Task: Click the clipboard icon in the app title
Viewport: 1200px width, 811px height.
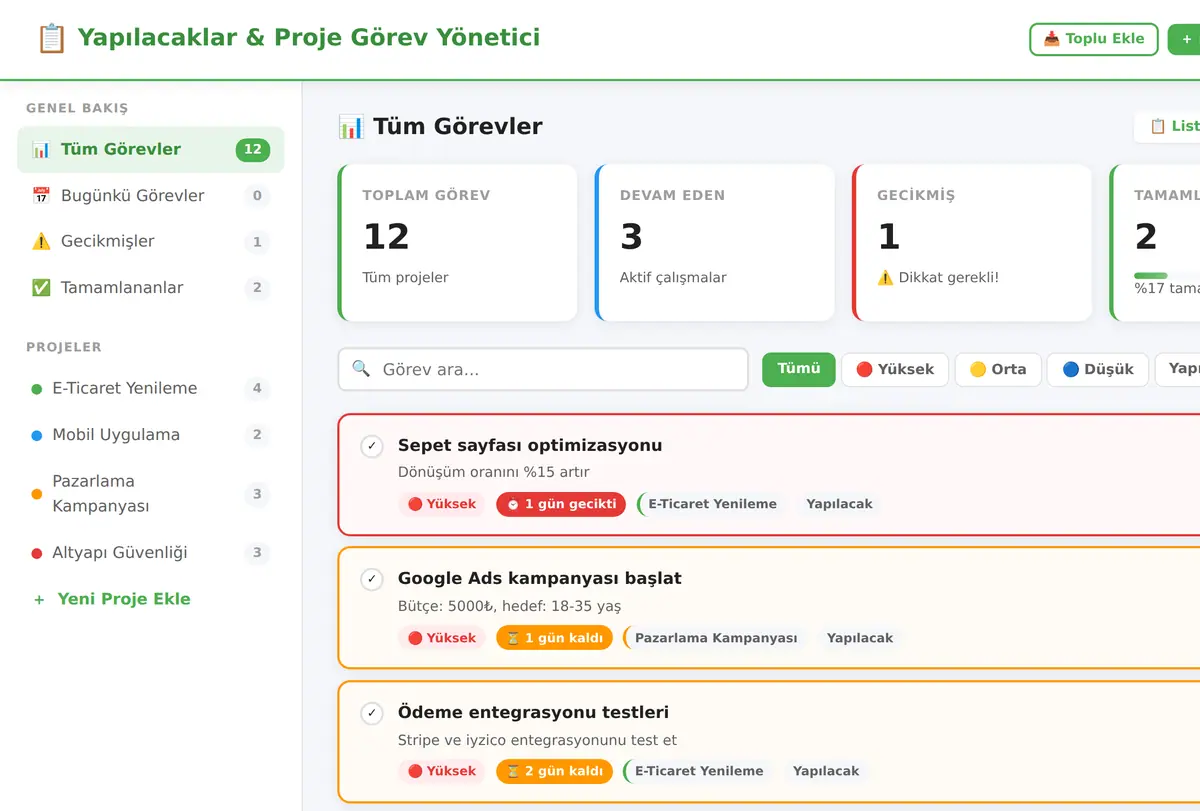Action: click(x=51, y=38)
